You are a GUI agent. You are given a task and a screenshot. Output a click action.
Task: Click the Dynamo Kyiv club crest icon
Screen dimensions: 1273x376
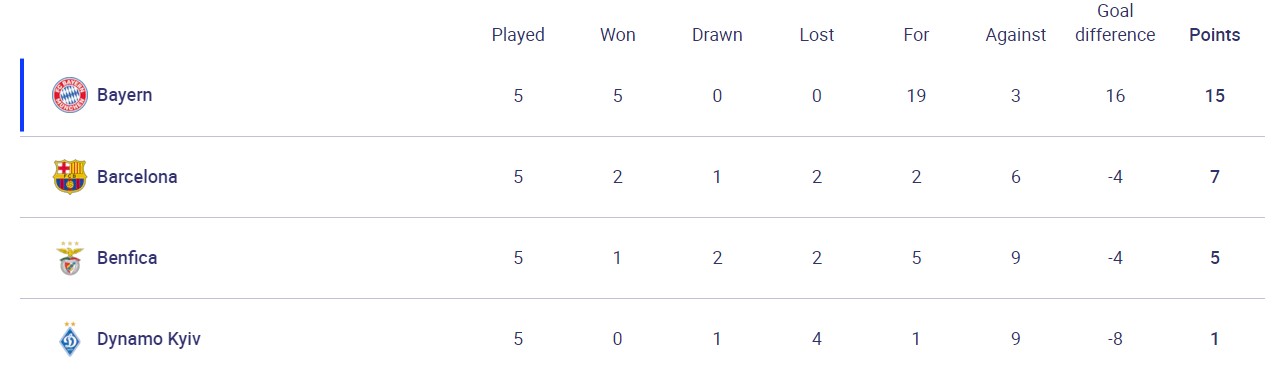[x=70, y=339]
